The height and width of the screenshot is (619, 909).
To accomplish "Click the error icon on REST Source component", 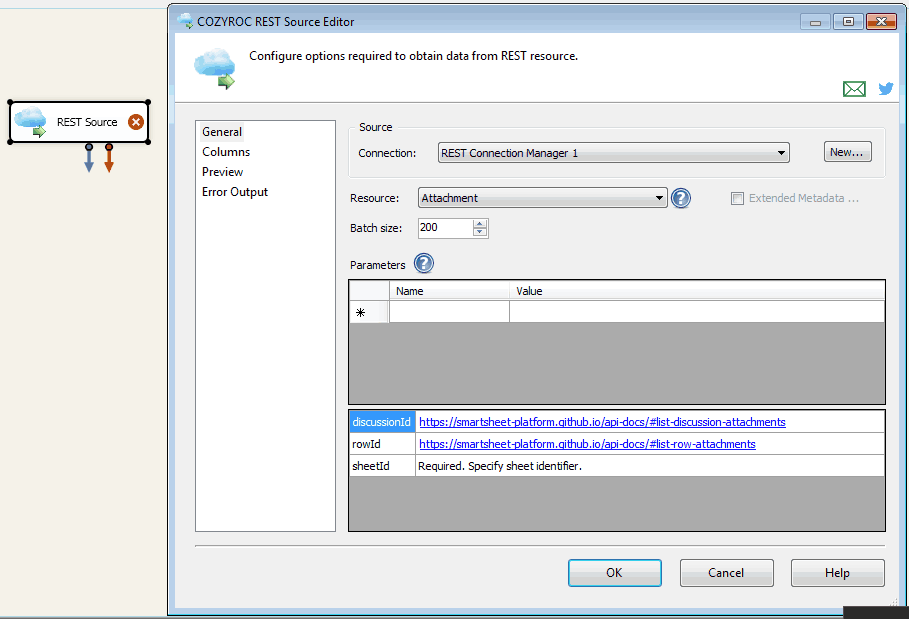I will tap(136, 122).
